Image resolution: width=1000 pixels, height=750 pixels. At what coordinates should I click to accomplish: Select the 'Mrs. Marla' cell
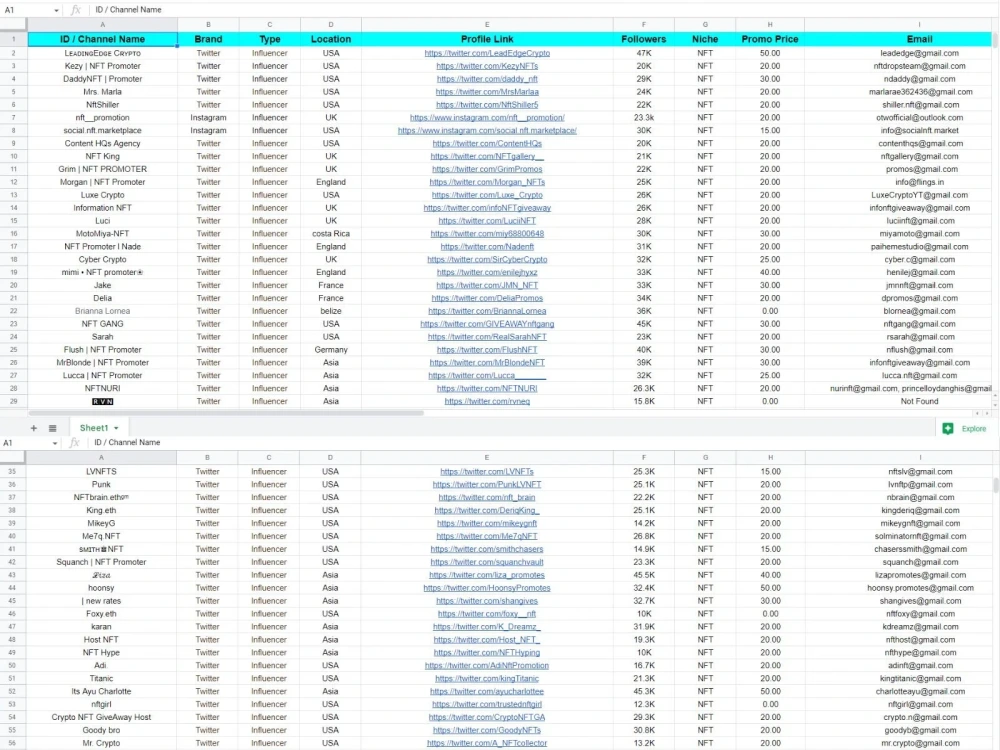[102, 92]
